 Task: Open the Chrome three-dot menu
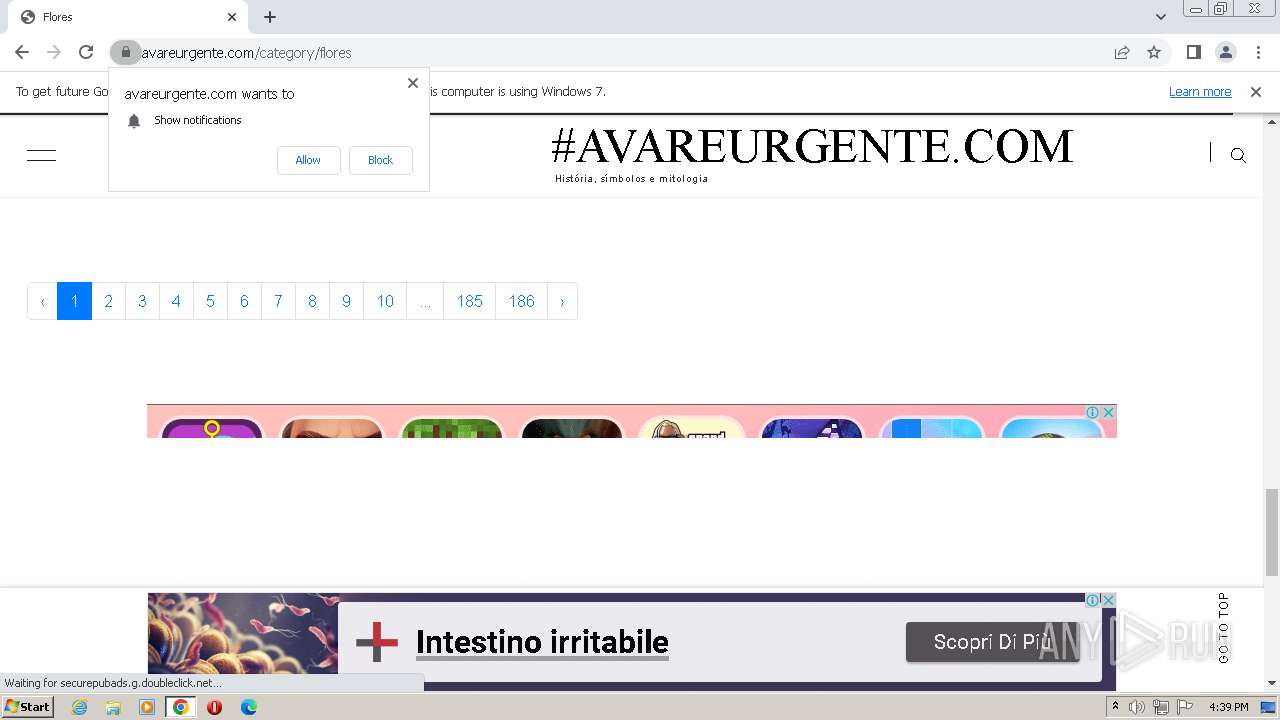pos(1258,52)
